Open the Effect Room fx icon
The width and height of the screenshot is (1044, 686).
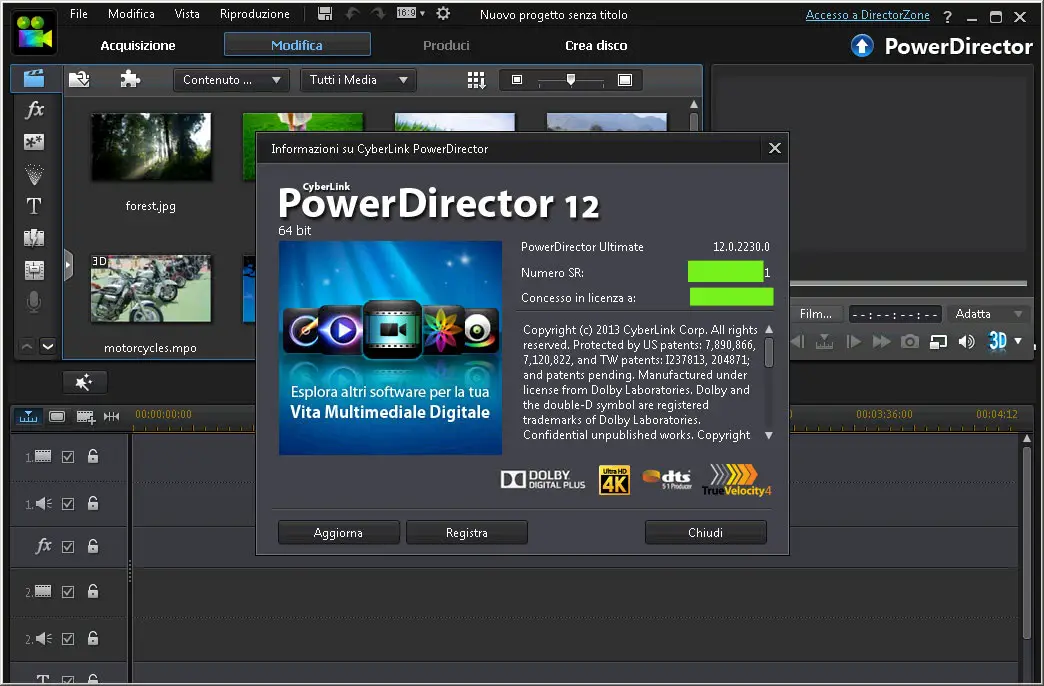[34, 110]
